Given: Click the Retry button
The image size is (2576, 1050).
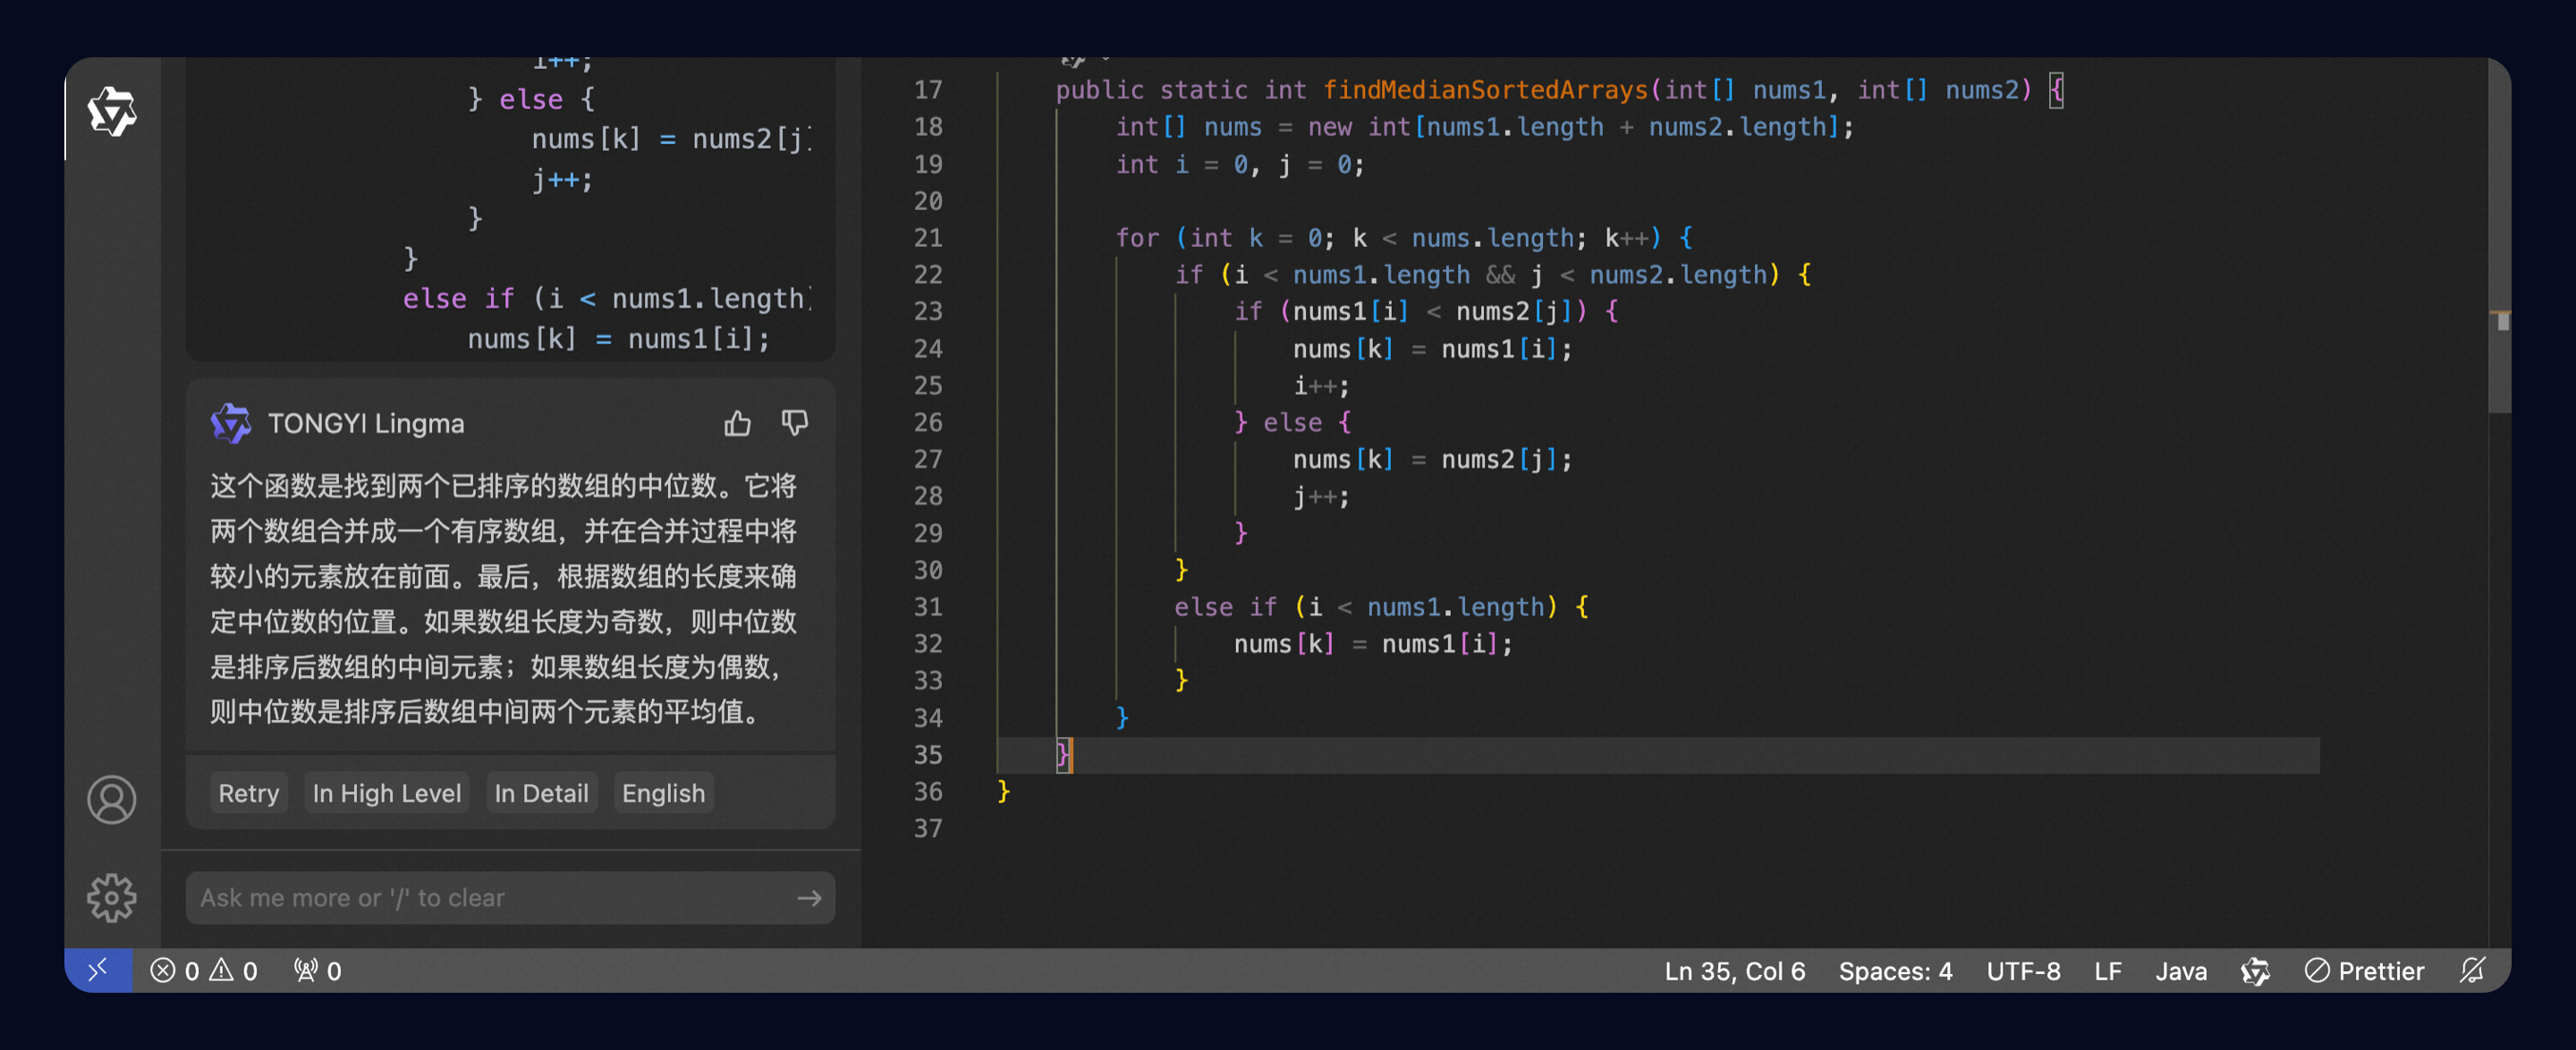Looking at the screenshot, I should click(x=248, y=793).
